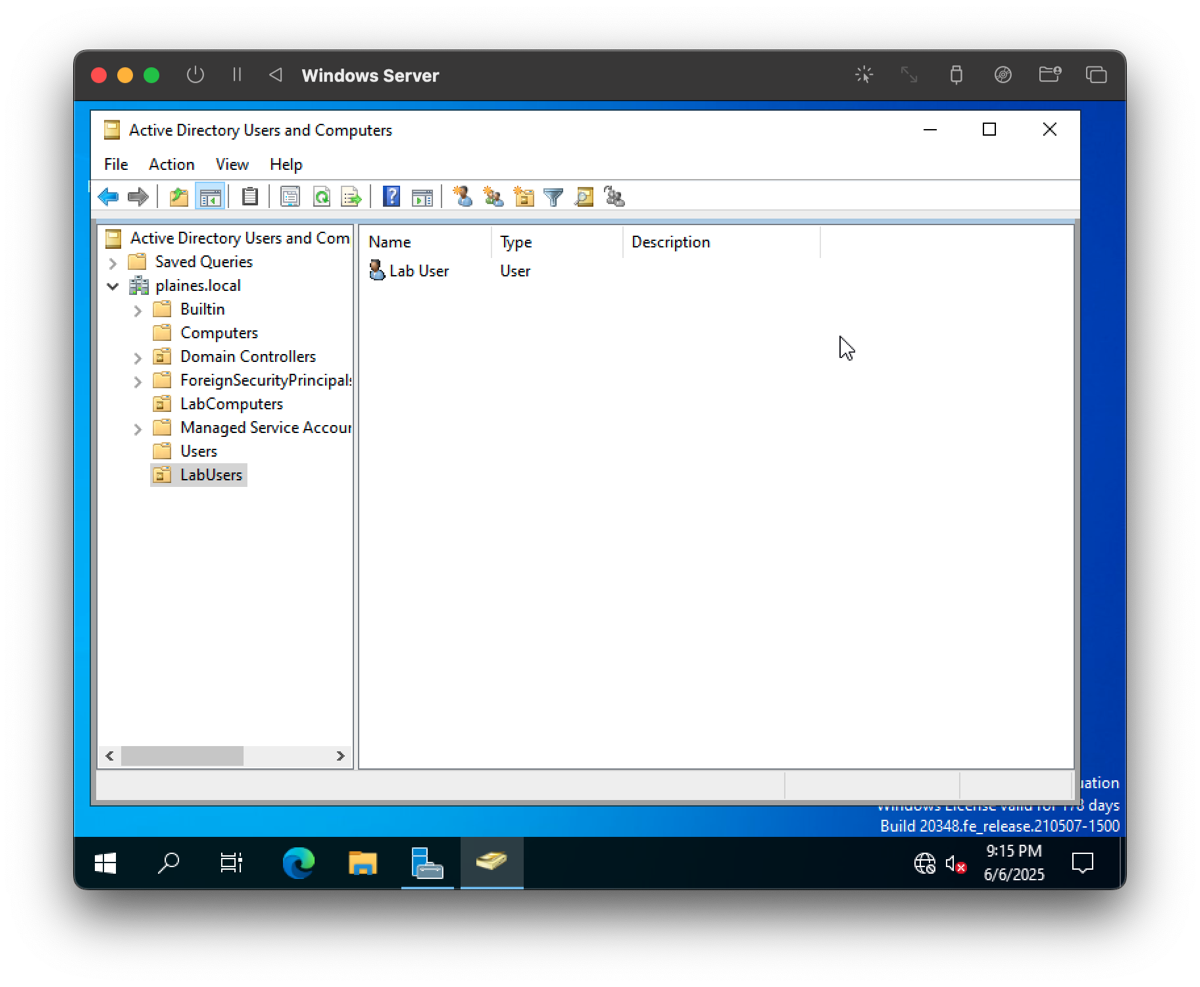The height and width of the screenshot is (987, 1200).
Task: Open Properties via the toolbar icon
Action: pos(290,197)
